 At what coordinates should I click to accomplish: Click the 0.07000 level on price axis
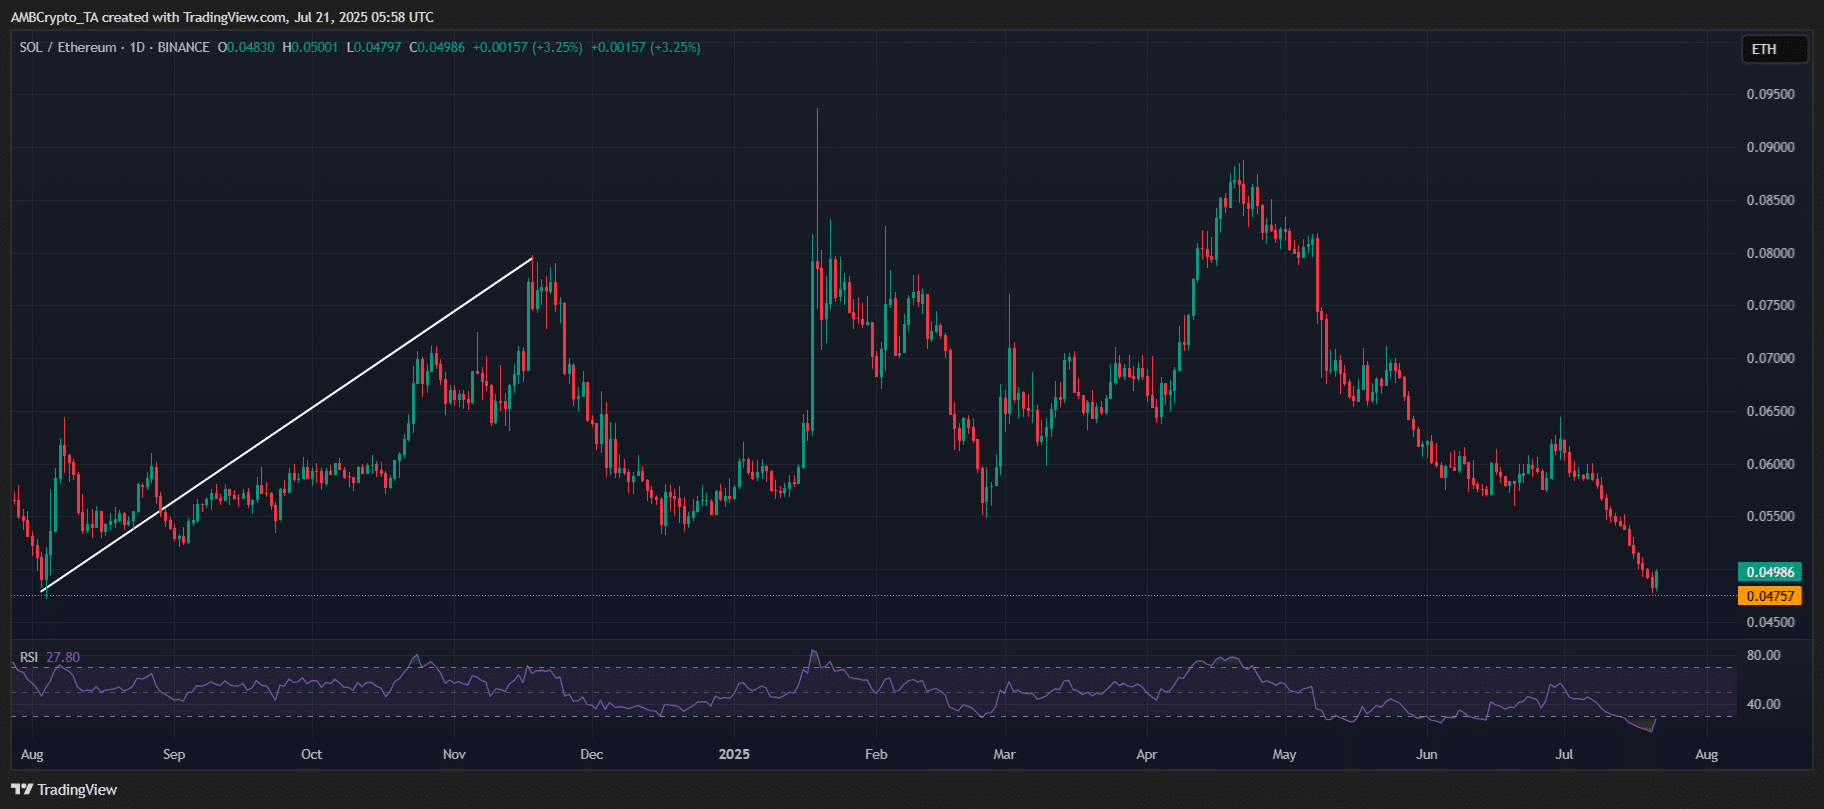tap(1770, 358)
